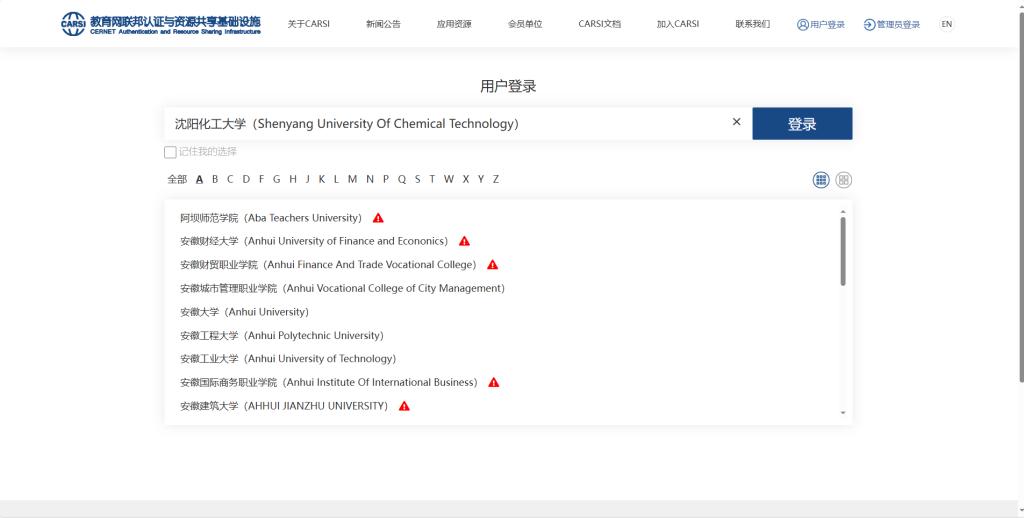Click warning icon beside Aba Teachers University

(x=378, y=218)
